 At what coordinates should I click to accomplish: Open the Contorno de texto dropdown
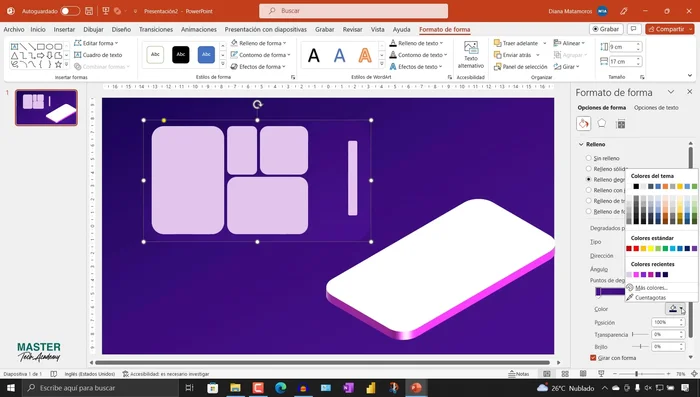pyautogui.click(x=418, y=55)
